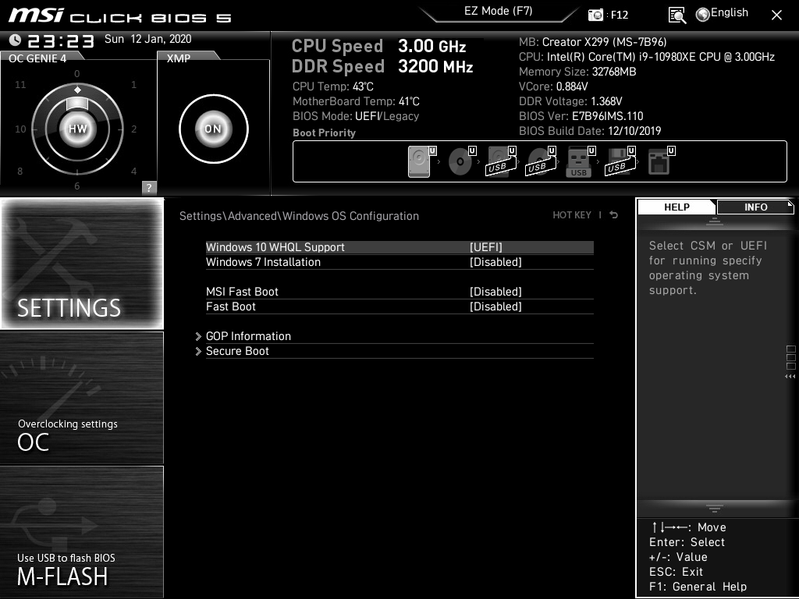Take a screenshot with the F12 camera icon
This screenshot has height=599, width=799.
click(595, 15)
